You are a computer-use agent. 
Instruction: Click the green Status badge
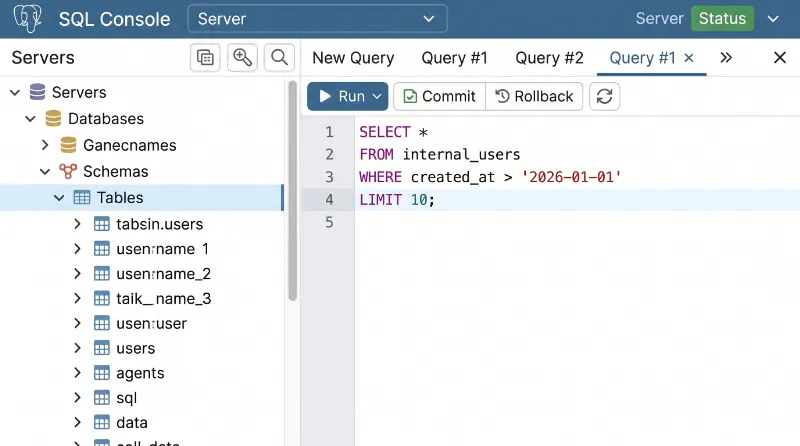coord(722,18)
